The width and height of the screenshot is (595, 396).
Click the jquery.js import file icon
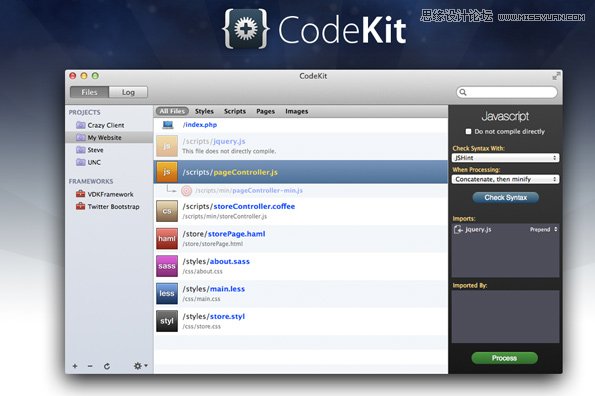pos(458,229)
